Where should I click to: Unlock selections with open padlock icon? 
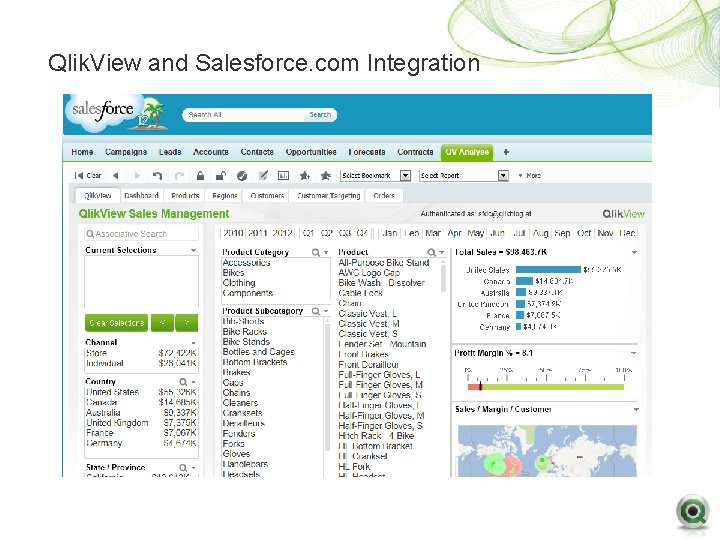[x=221, y=175]
